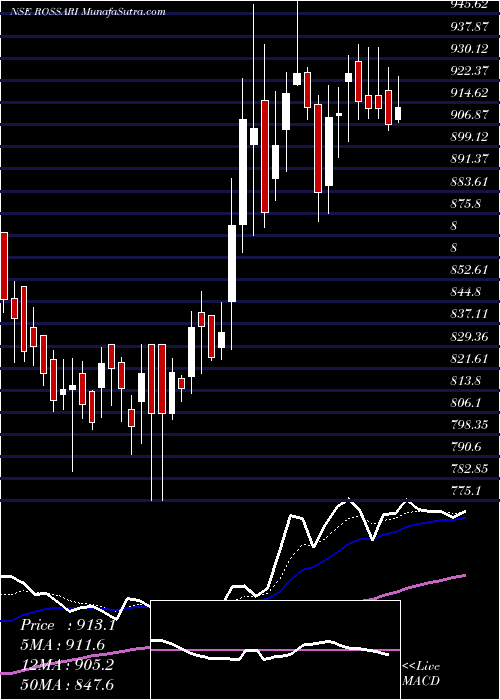Click the last white candlestick on the right

click(x=398, y=113)
